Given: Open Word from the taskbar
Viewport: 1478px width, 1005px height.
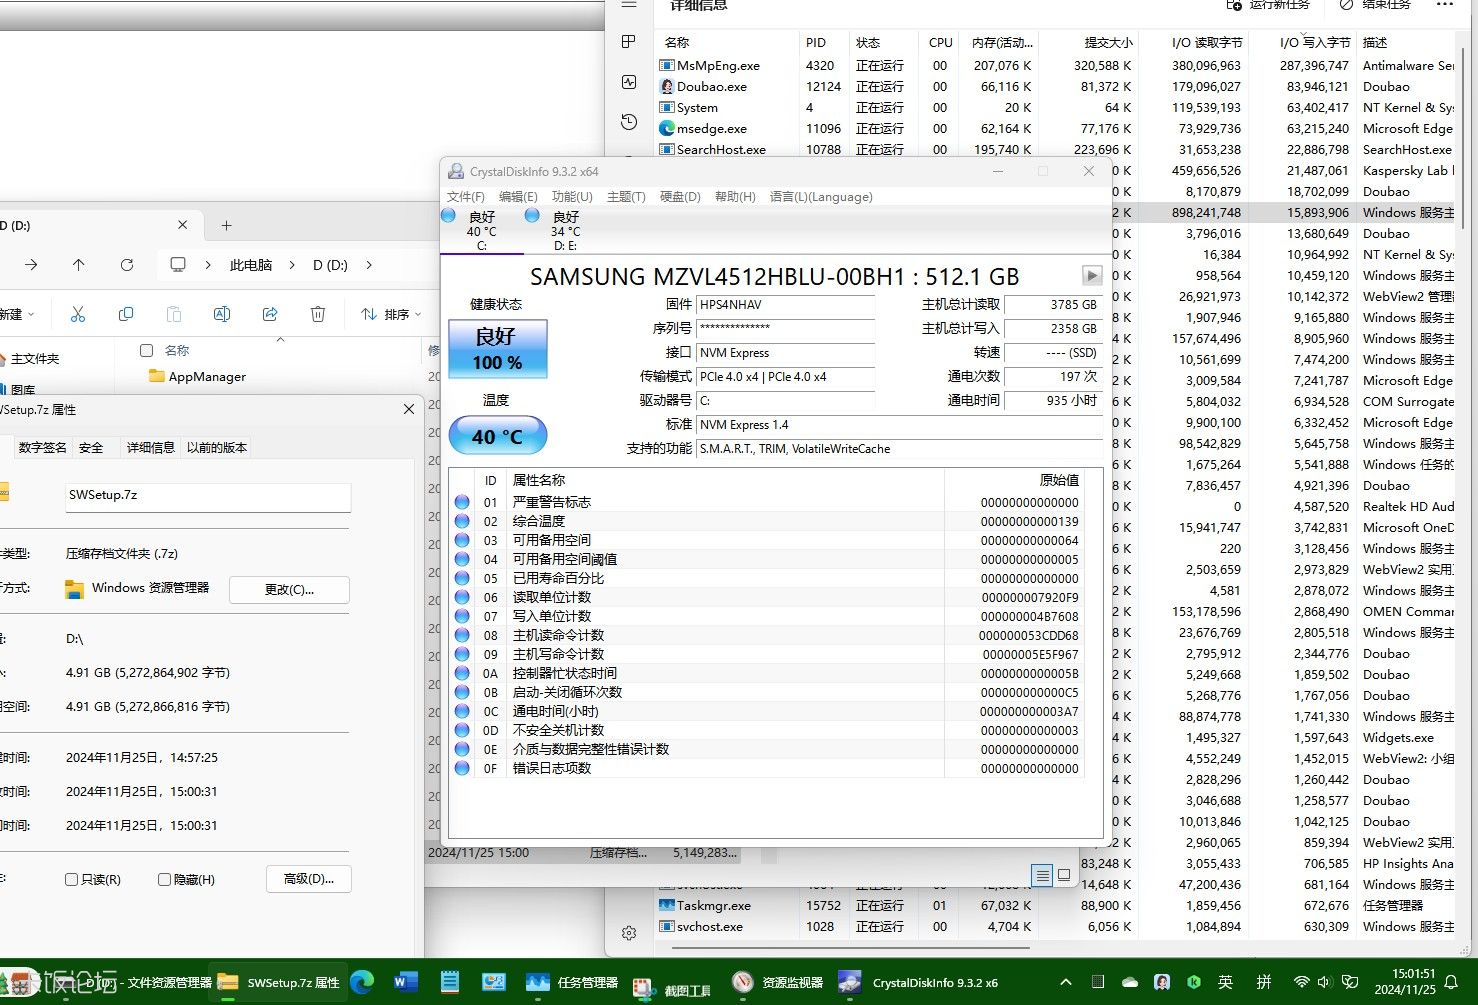Looking at the screenshot, I should coord(405,982).
